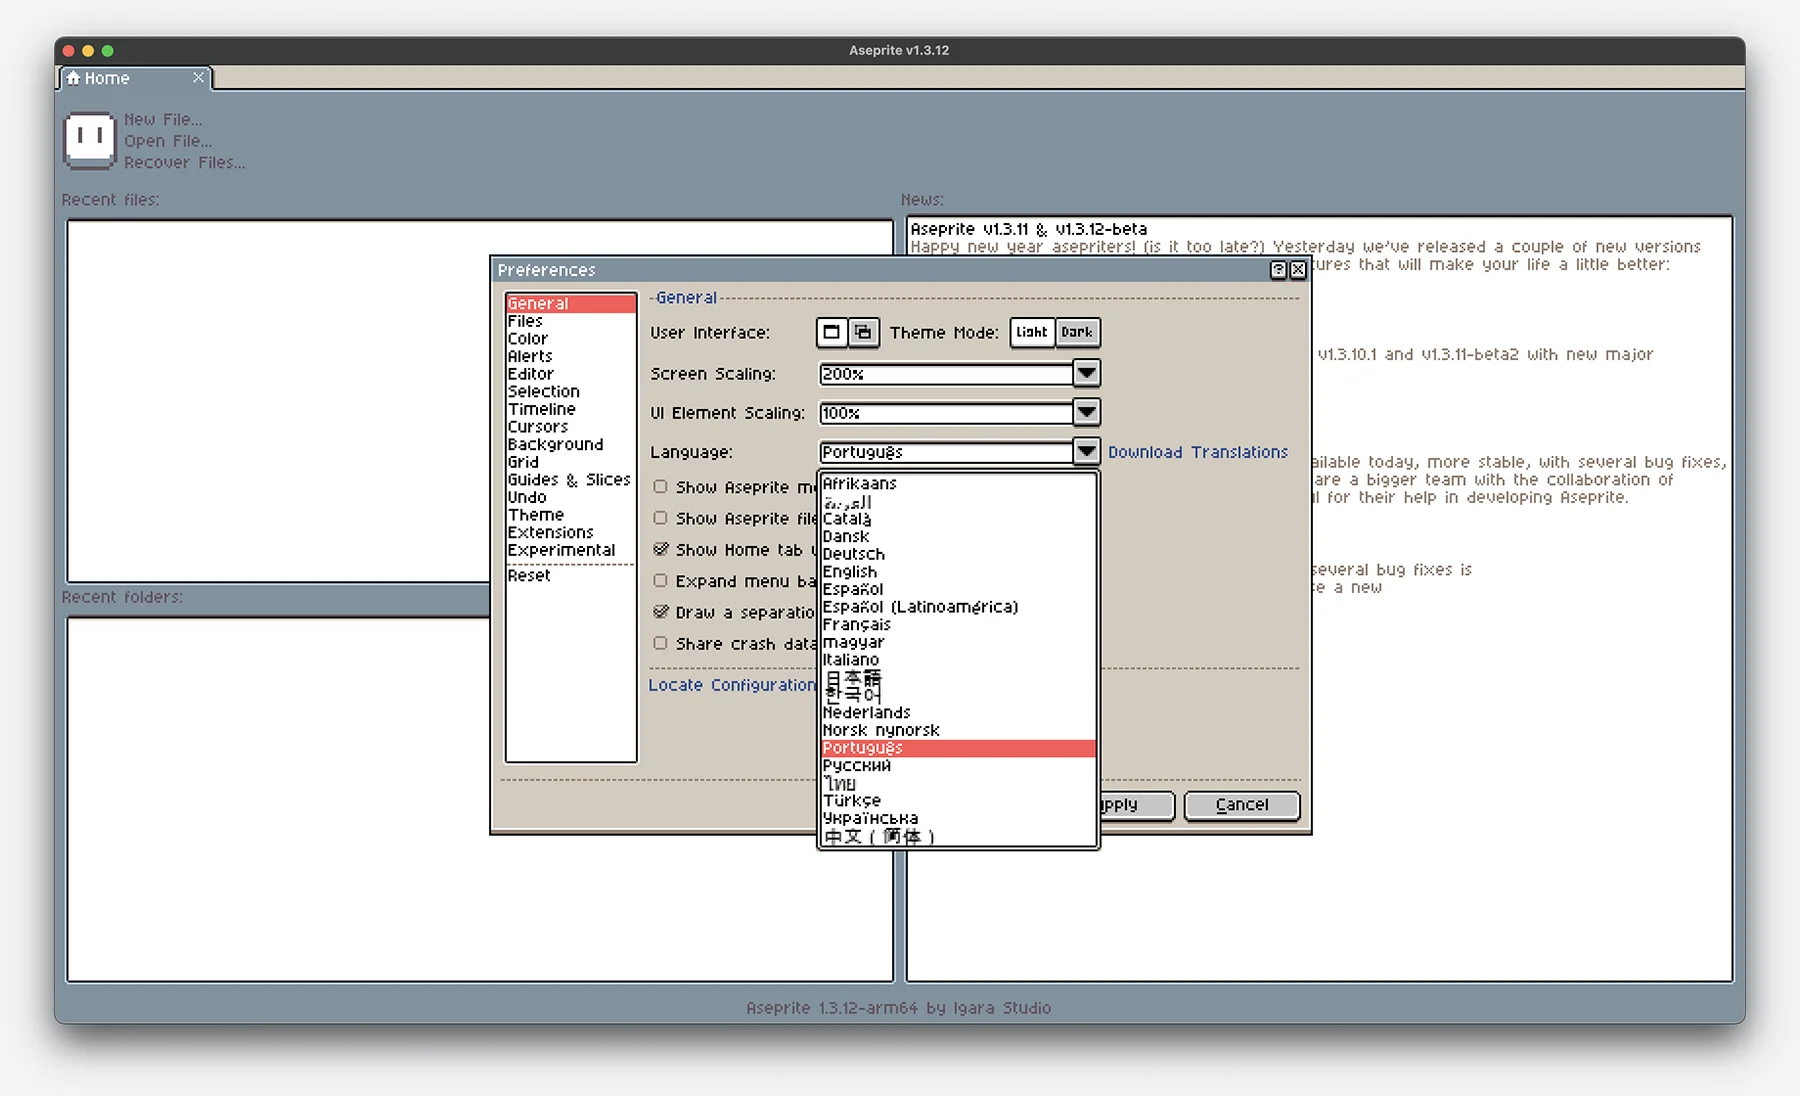Choose Magyar from language list

[x=958, y=642]
